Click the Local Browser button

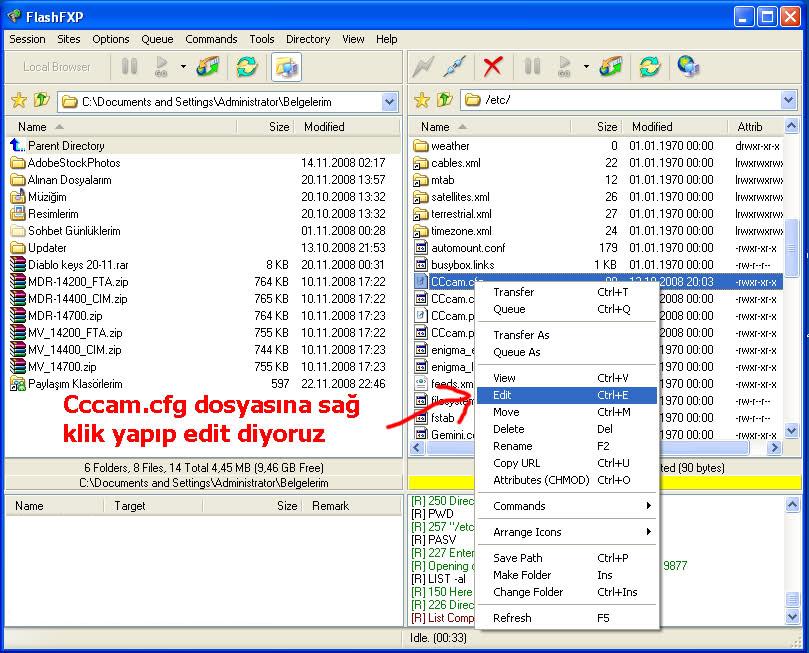point(57,67)
